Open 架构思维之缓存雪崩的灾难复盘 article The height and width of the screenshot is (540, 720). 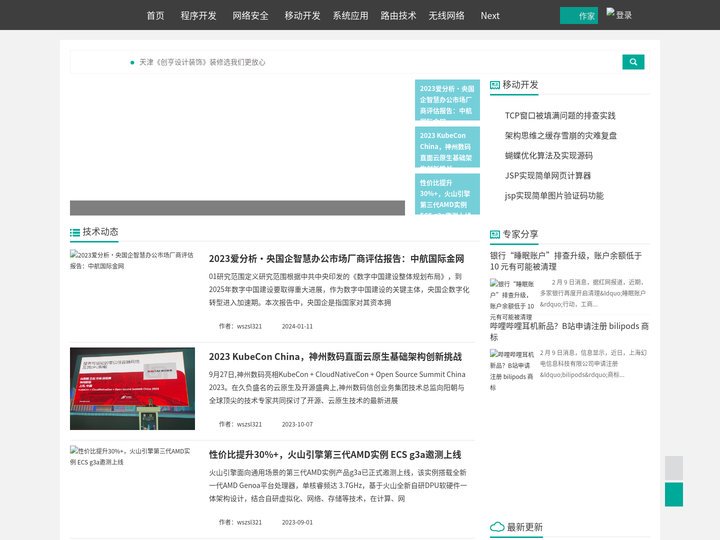click(561, 135)
